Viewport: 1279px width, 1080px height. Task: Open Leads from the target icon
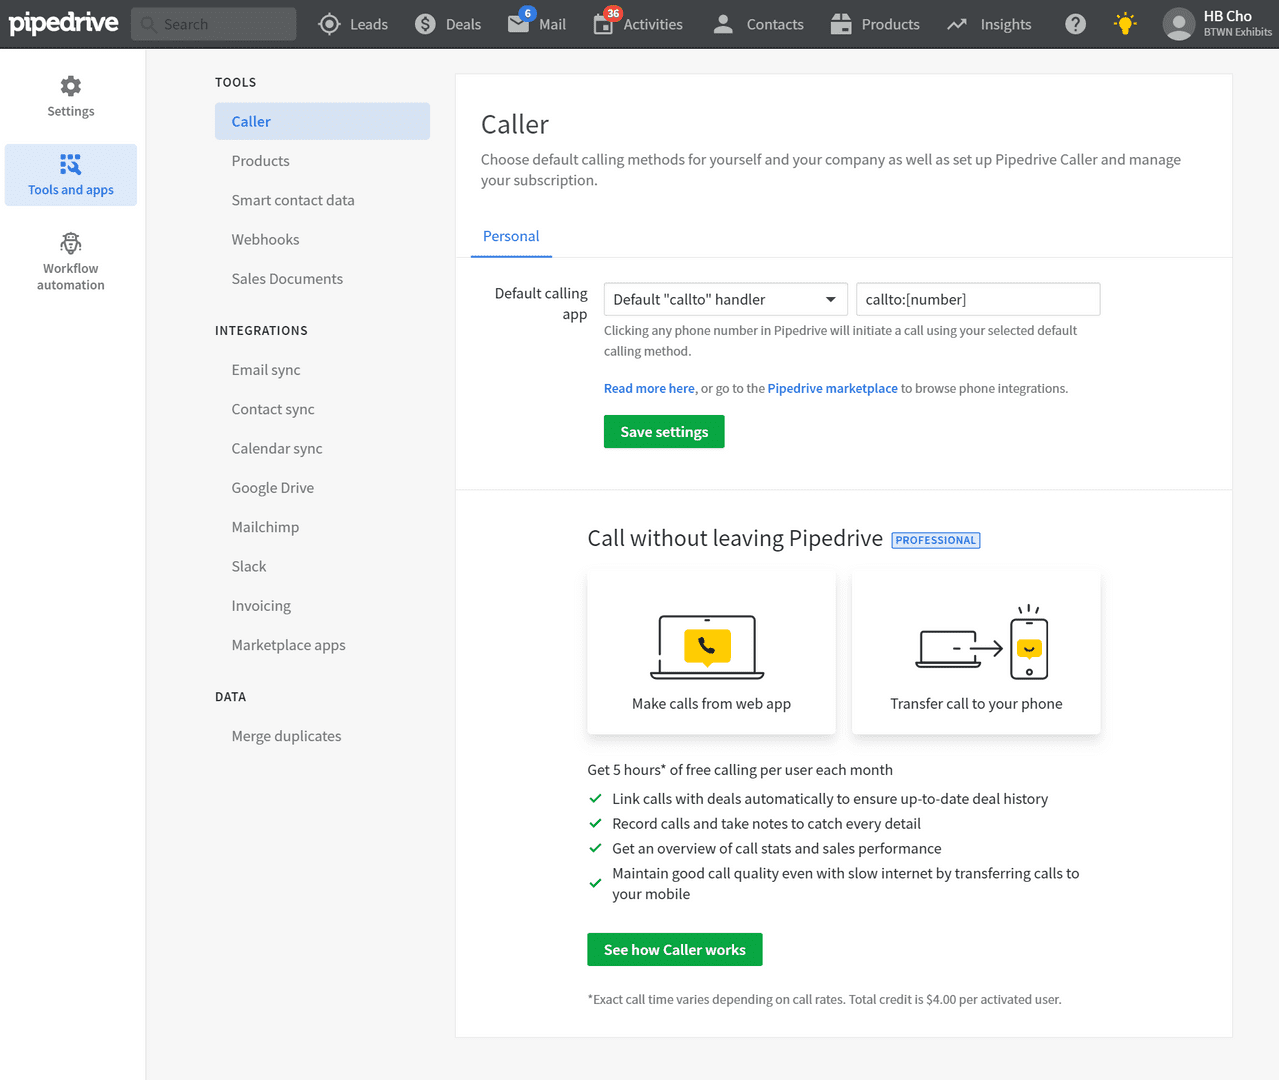[x=329, y=24]
